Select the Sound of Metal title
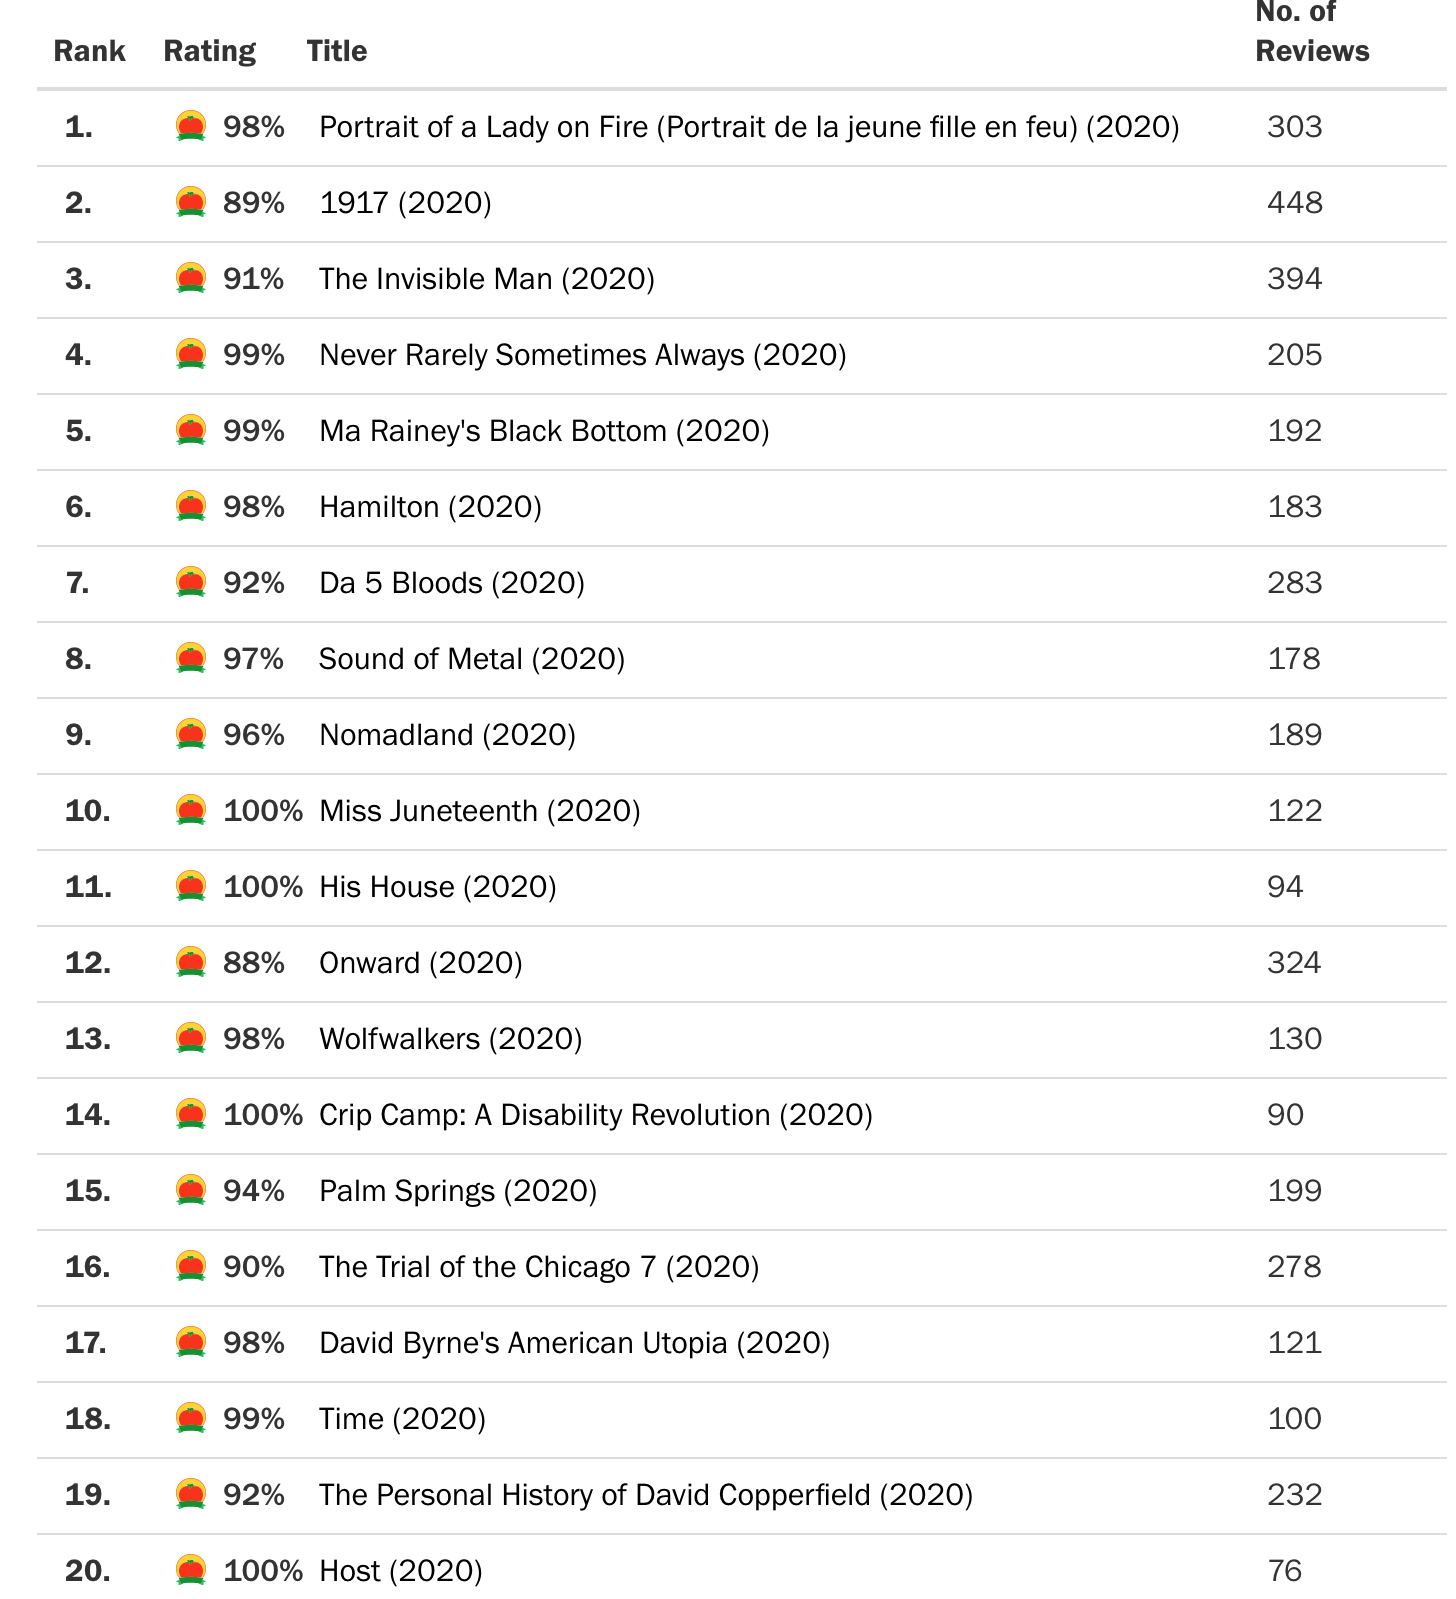Screen dimensions: 1456x1599 (x=471, y=659)
